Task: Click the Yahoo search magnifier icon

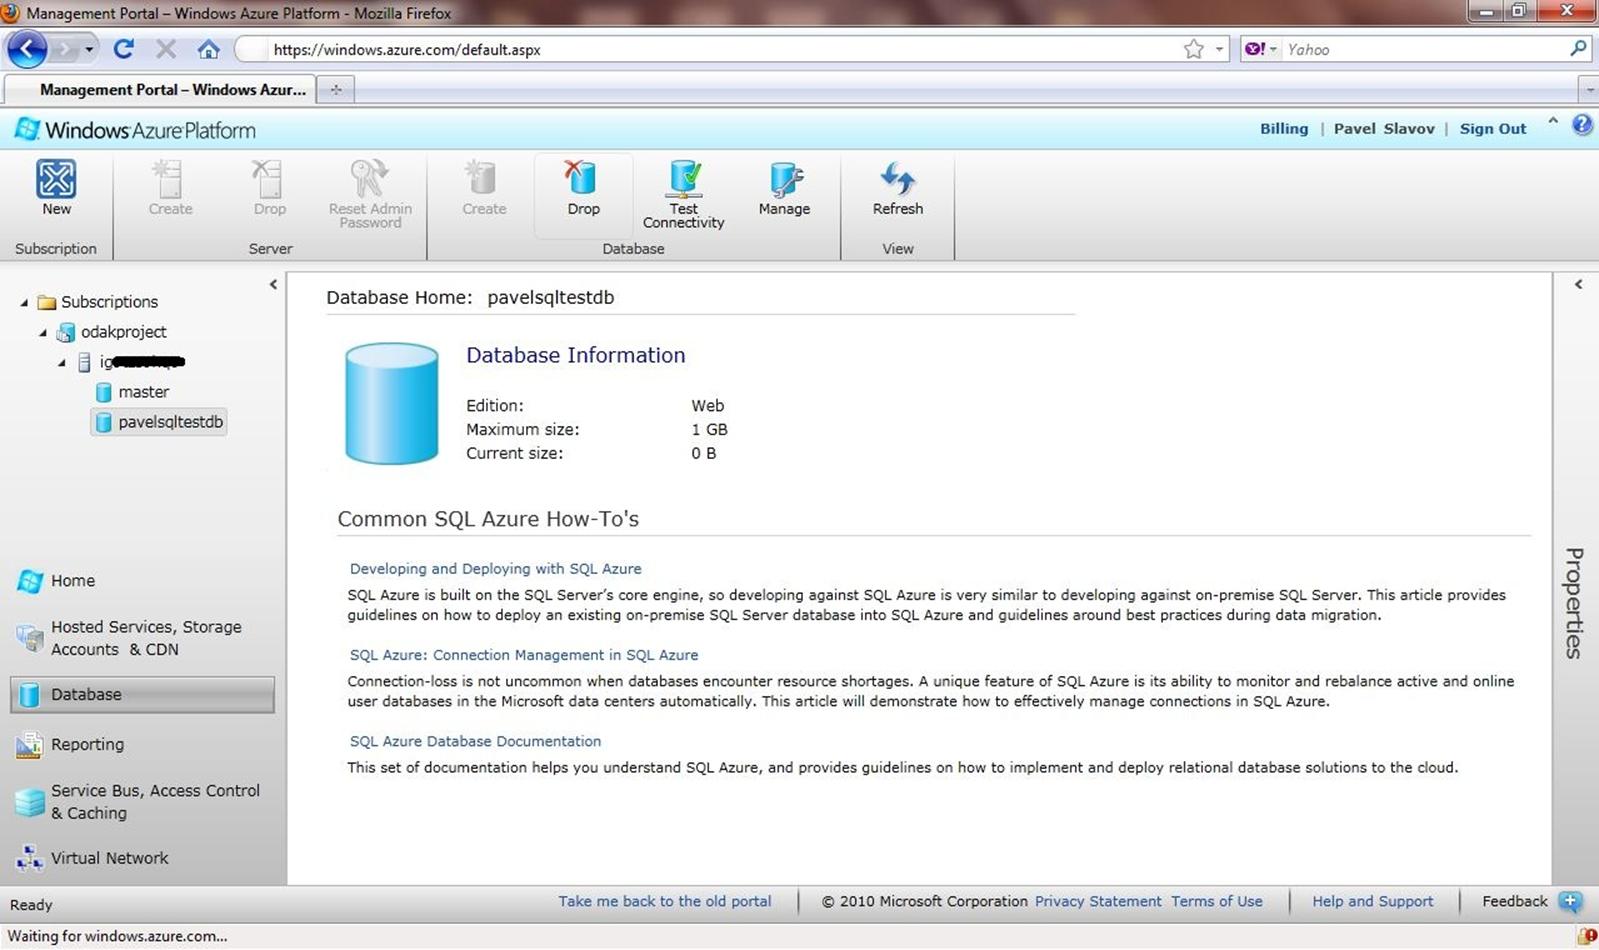Action: [1578, 48]
